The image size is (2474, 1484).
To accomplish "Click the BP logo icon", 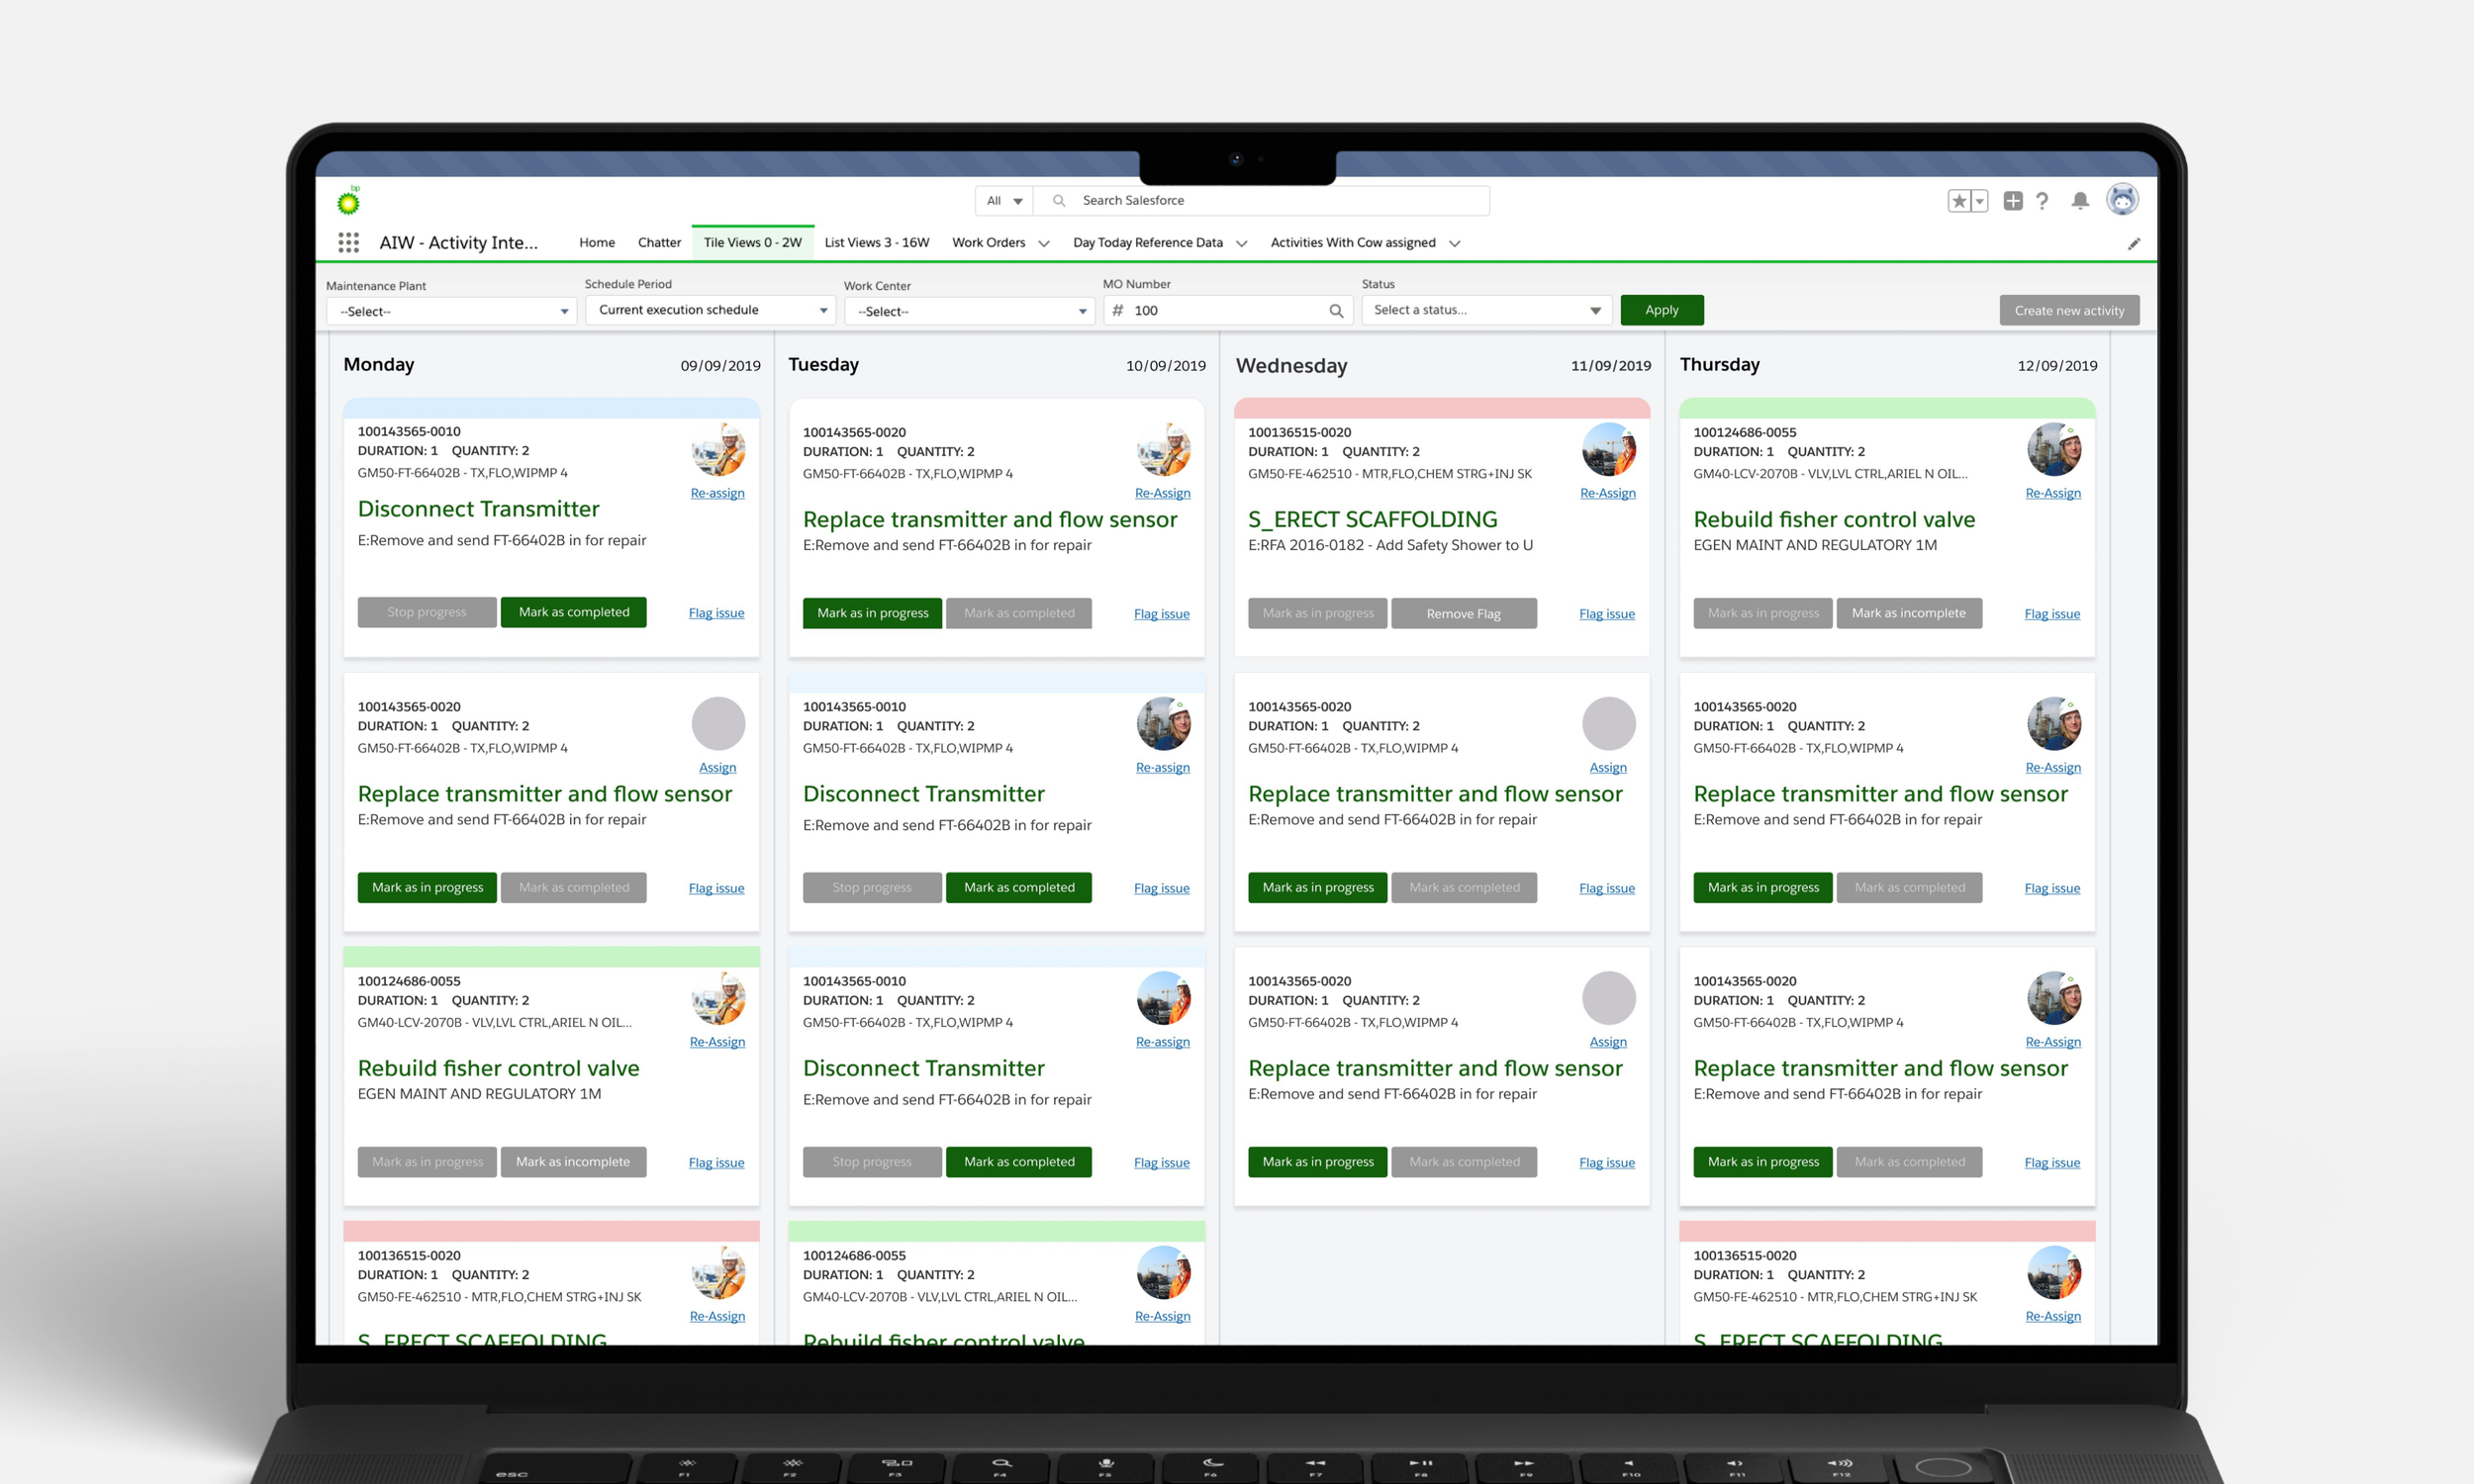I will click(x=348, y=201).
